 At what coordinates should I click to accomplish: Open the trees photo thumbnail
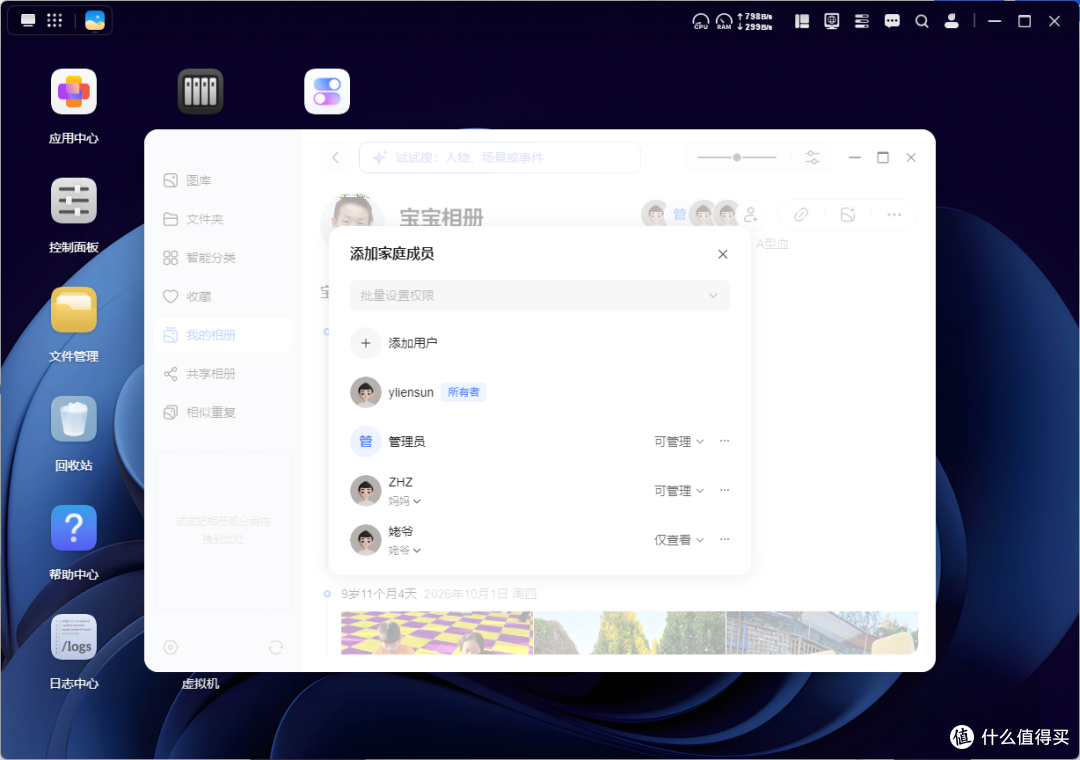click(x=630, y=633)
